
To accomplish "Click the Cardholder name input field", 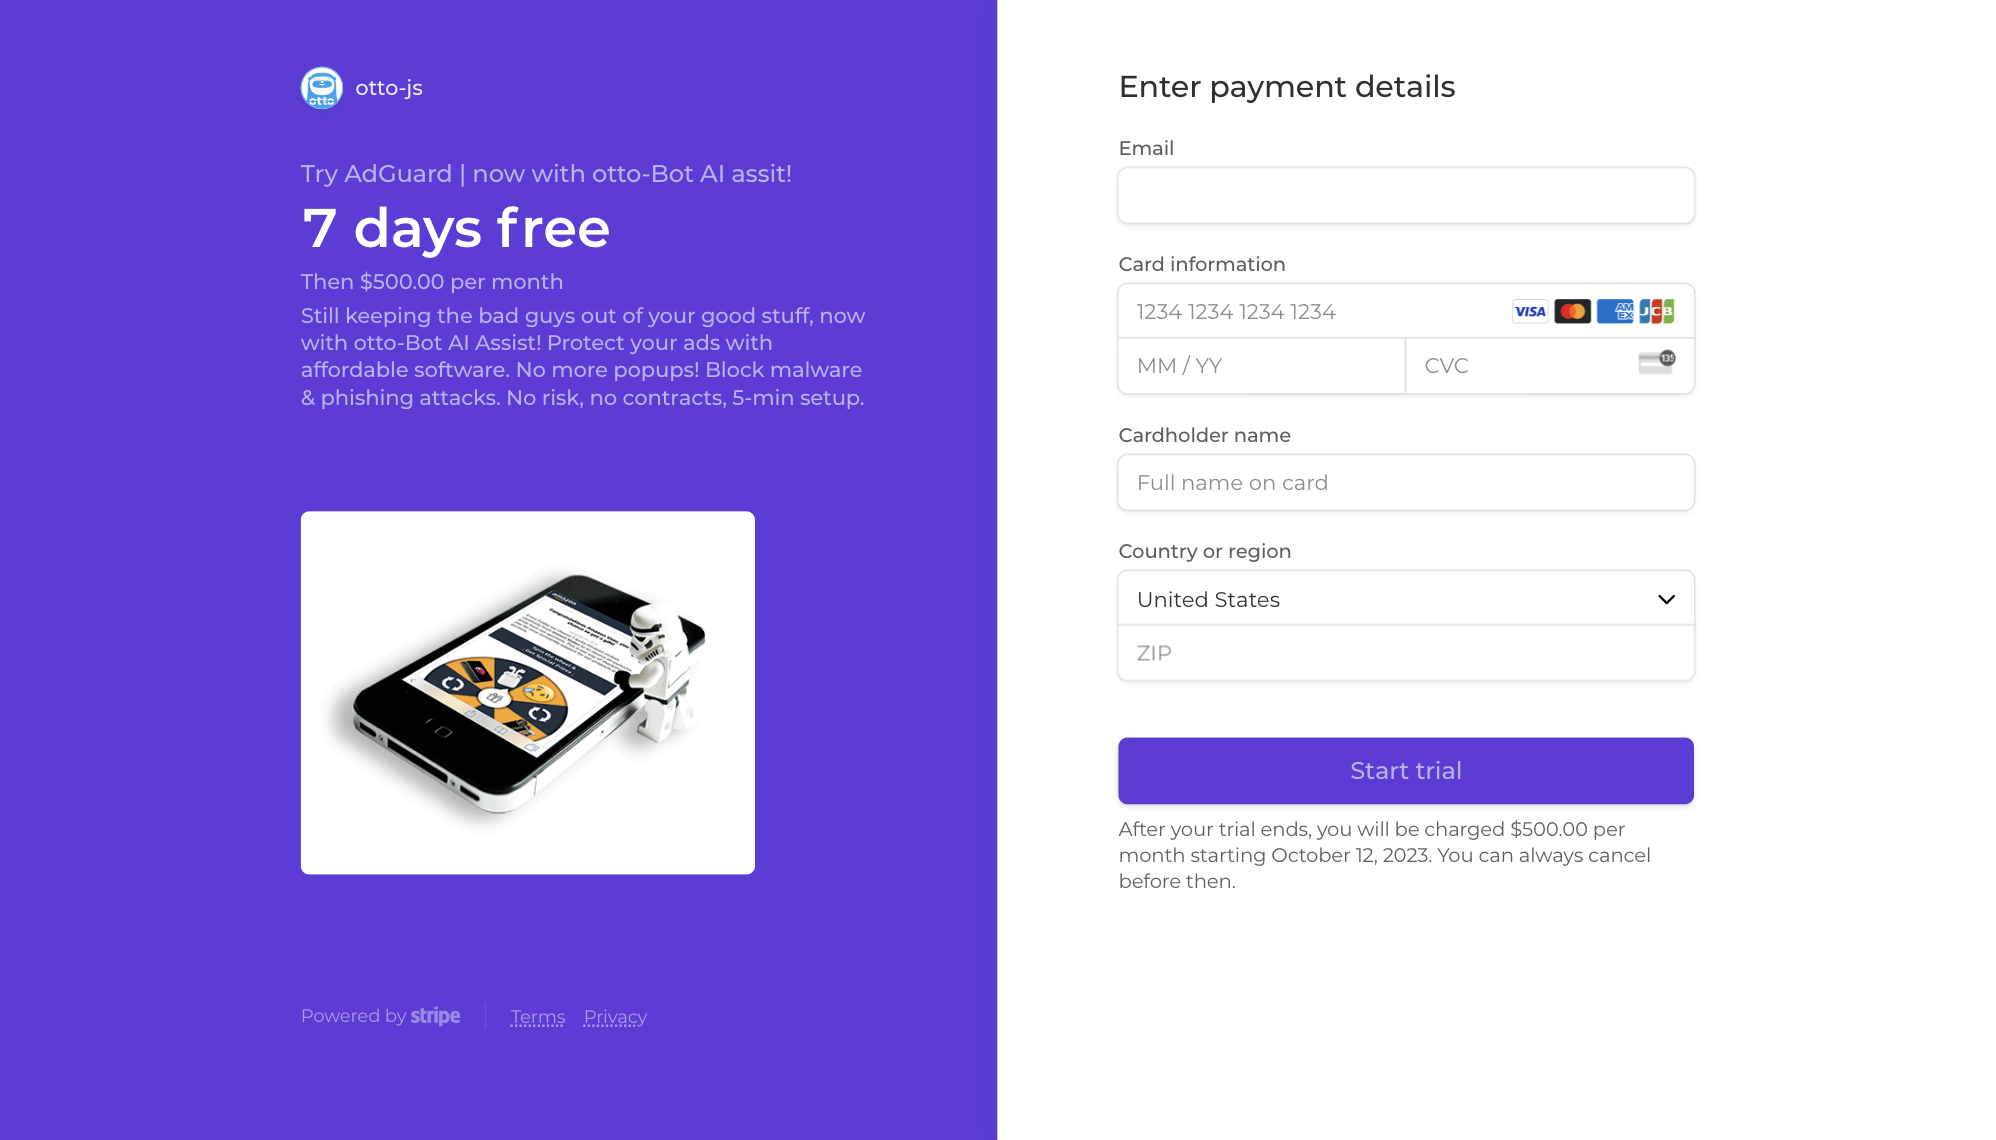I will pyautogui.click(x=1405, y=482).
